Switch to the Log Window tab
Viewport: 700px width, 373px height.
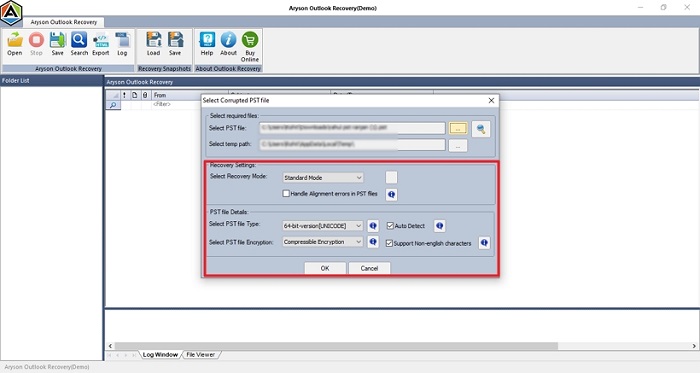tap(160, 355)
